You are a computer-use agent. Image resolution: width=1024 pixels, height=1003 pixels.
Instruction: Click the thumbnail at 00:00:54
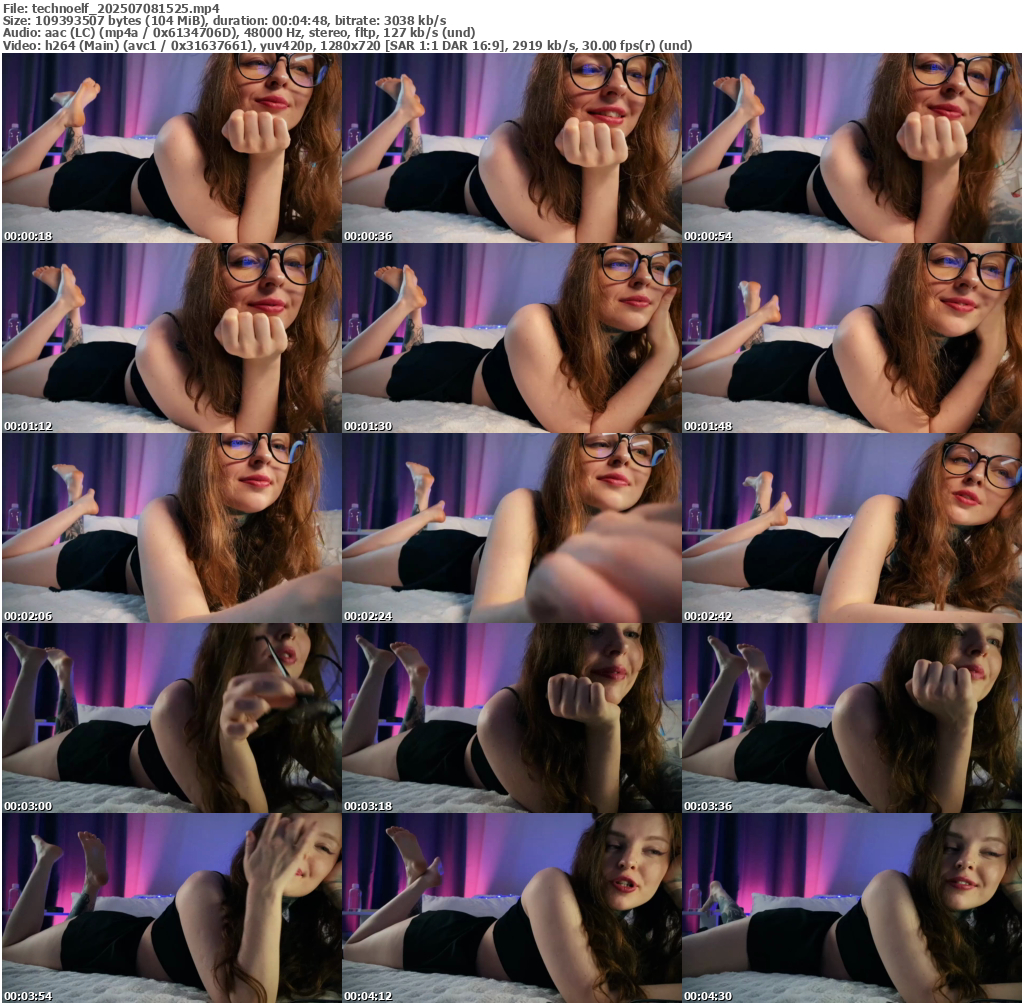coord(852,148)
